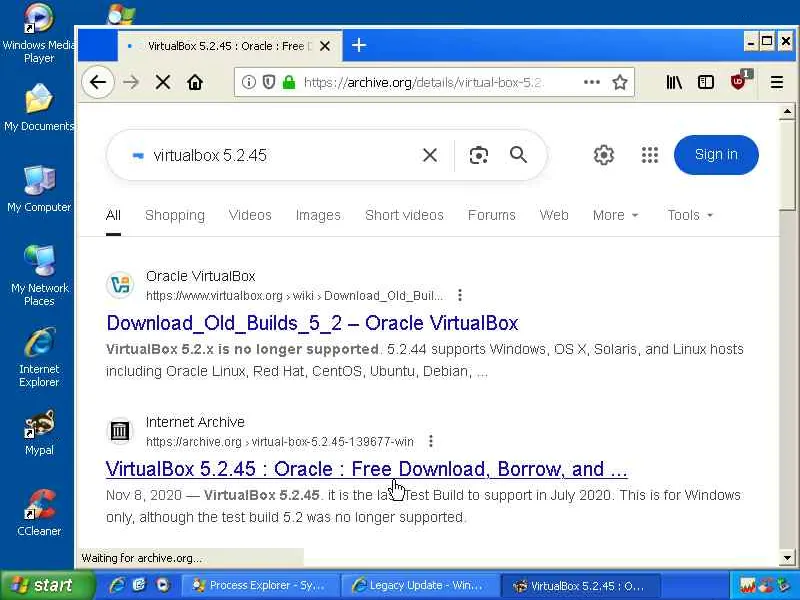
Task: Select the All results tab
Action: 113,215
